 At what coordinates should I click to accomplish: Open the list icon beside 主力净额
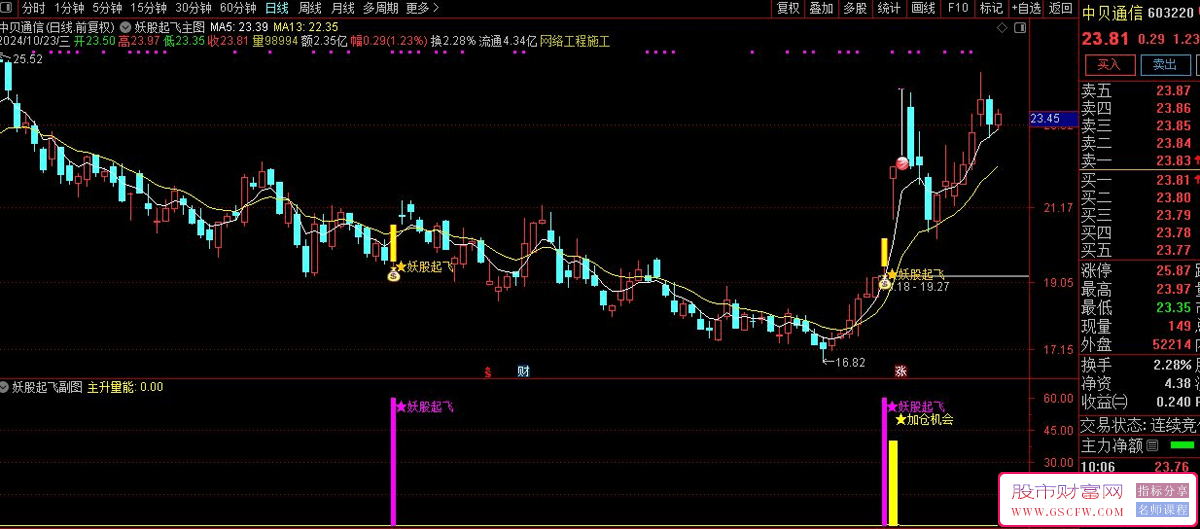(1152, 445)
